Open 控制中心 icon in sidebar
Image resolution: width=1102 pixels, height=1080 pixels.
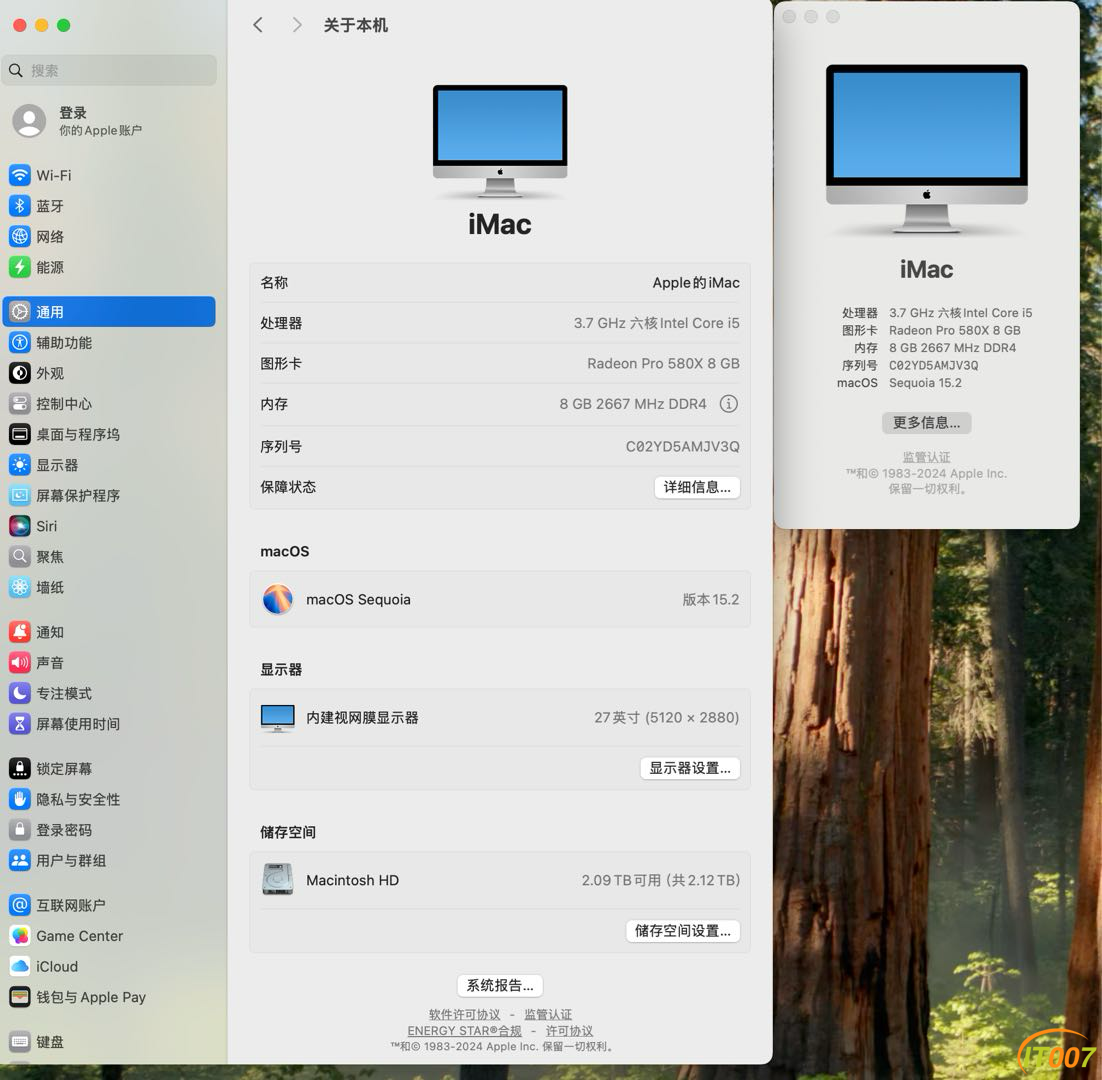tap(20, 404)
